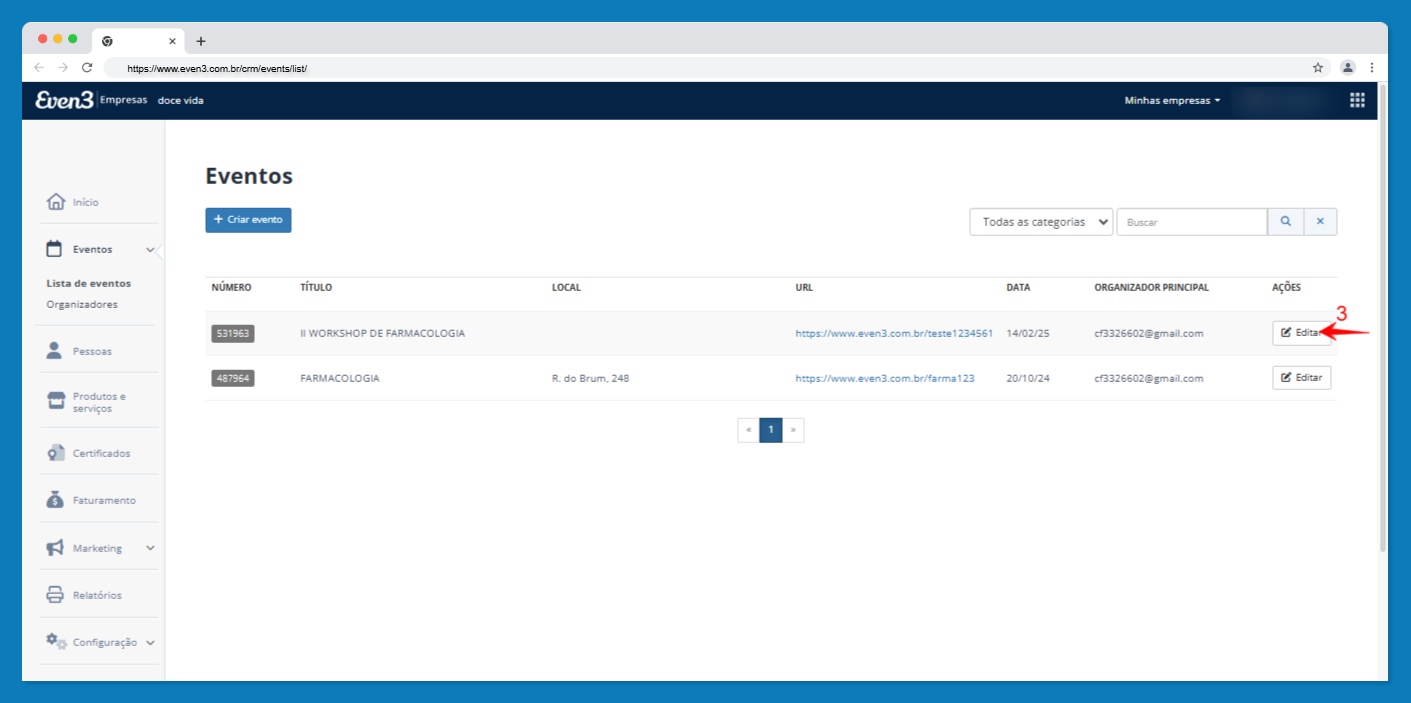Viewport: 1411px width, 703px height.
Task: Open Produtos e serviços in sidebar
Action: [x=98, y=402]
